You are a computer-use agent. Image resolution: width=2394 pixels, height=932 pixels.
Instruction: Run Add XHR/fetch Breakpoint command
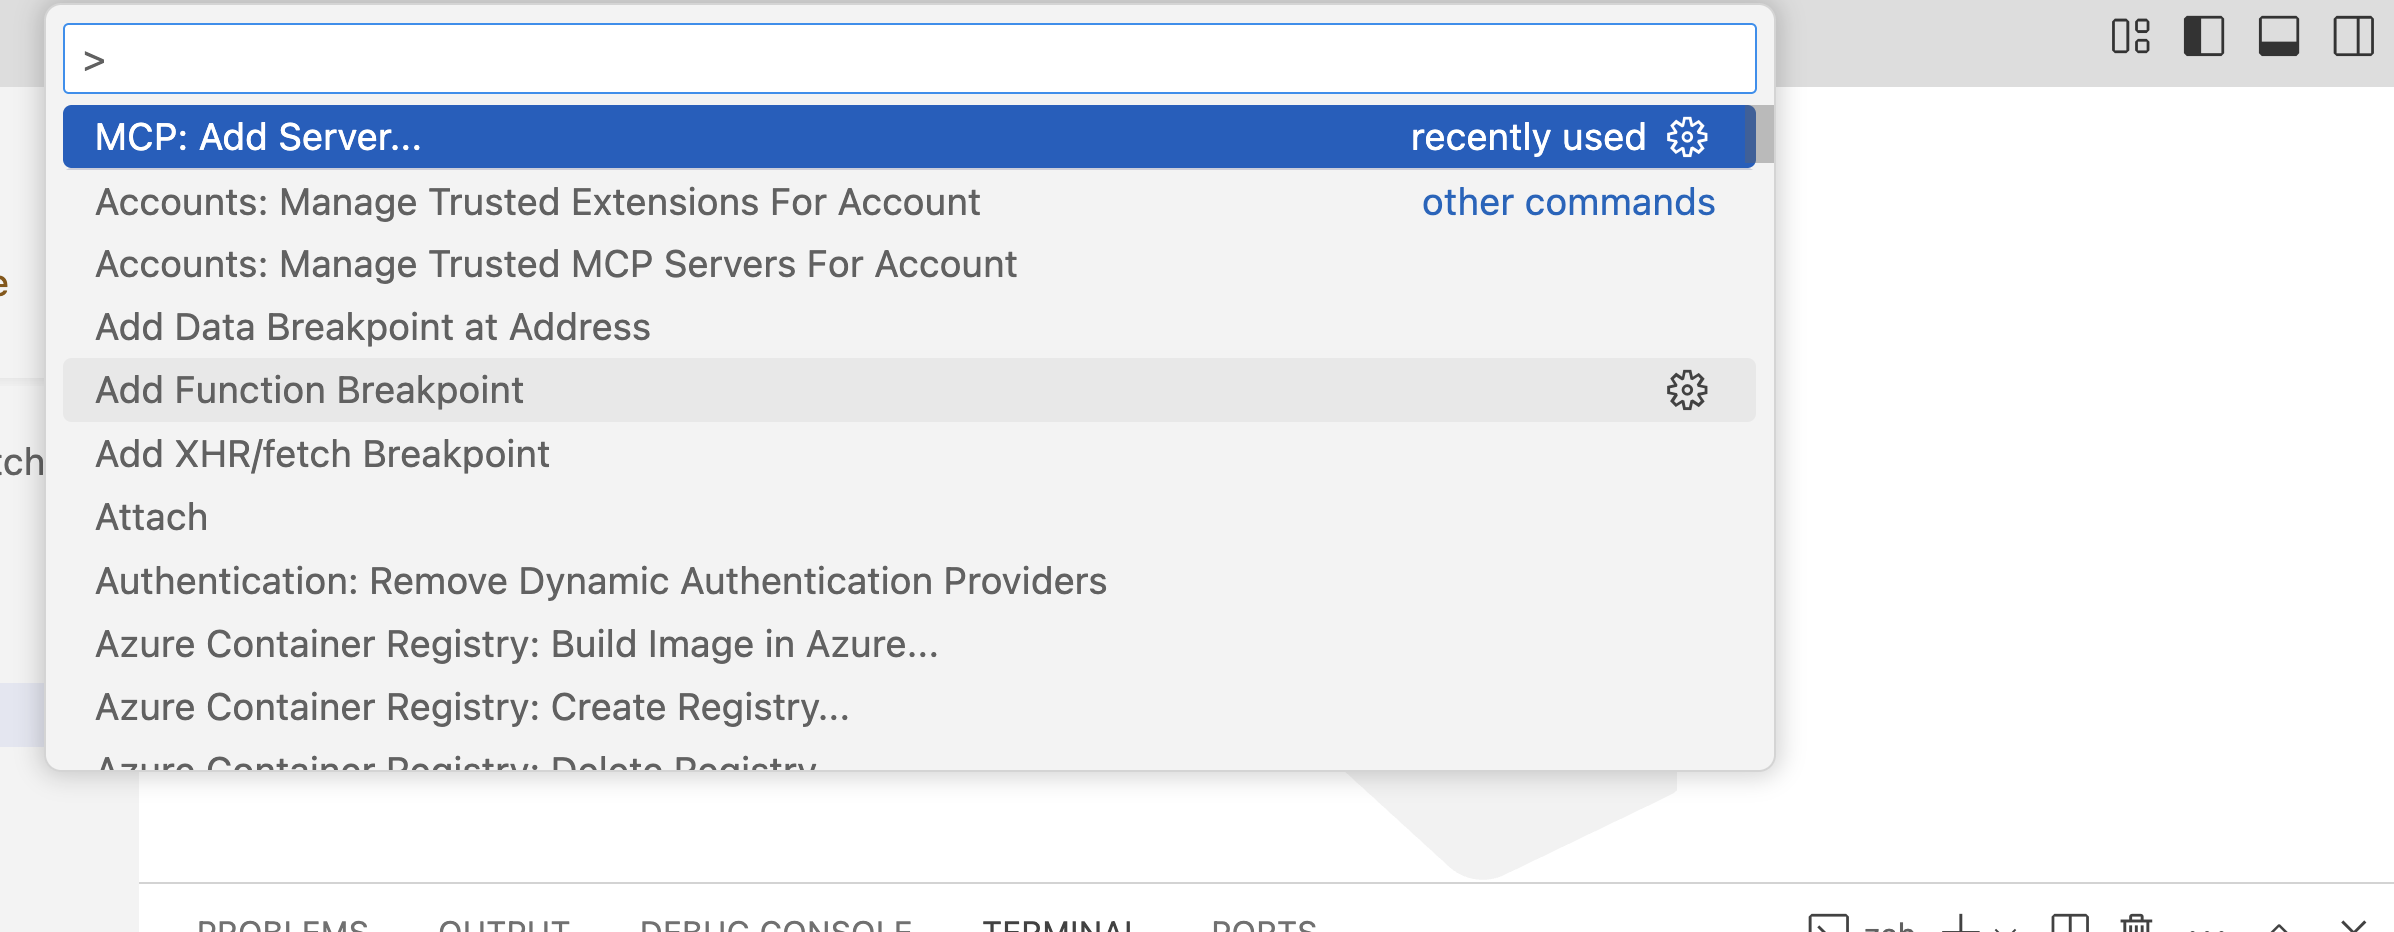click(x=322, y=454)
